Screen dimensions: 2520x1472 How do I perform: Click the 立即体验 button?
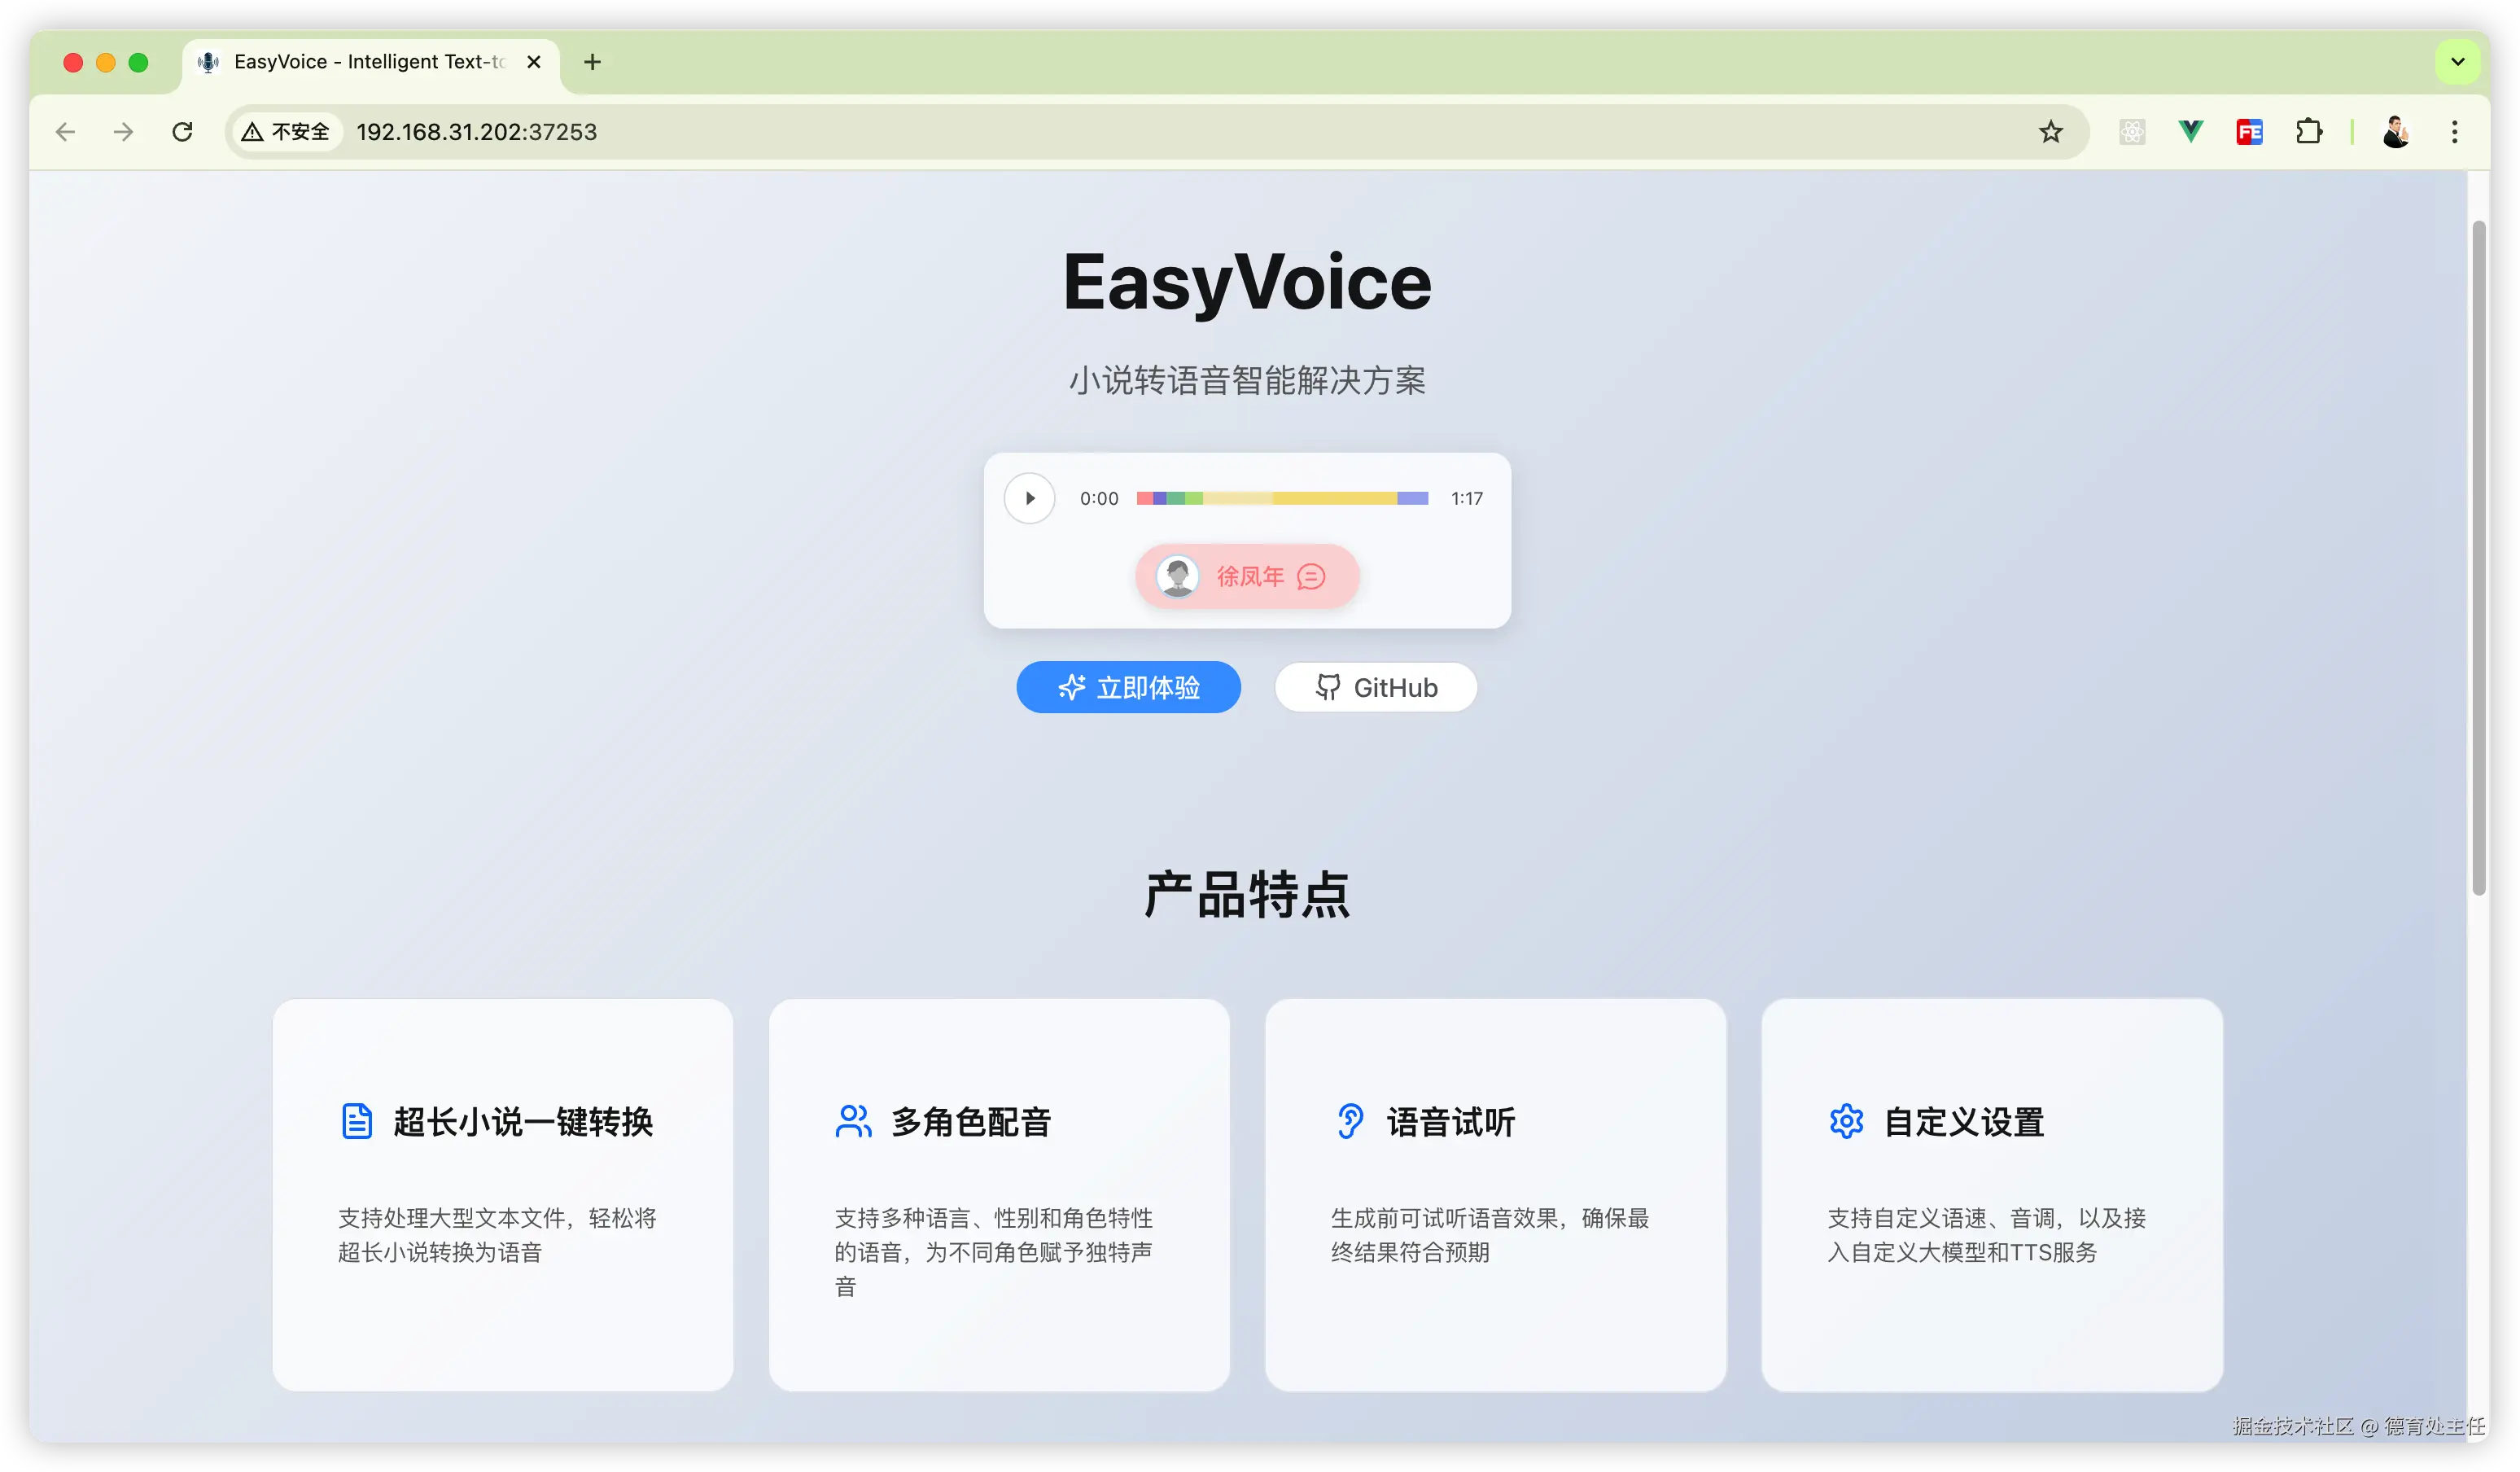pos(1128,687)
